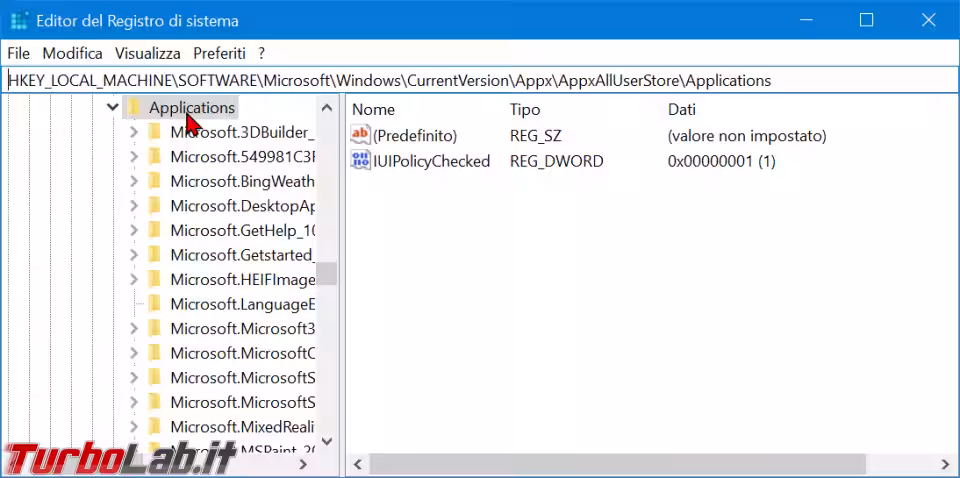Click the tree scrollbar down arrow
960x478 pixels.
coord(327,440)
